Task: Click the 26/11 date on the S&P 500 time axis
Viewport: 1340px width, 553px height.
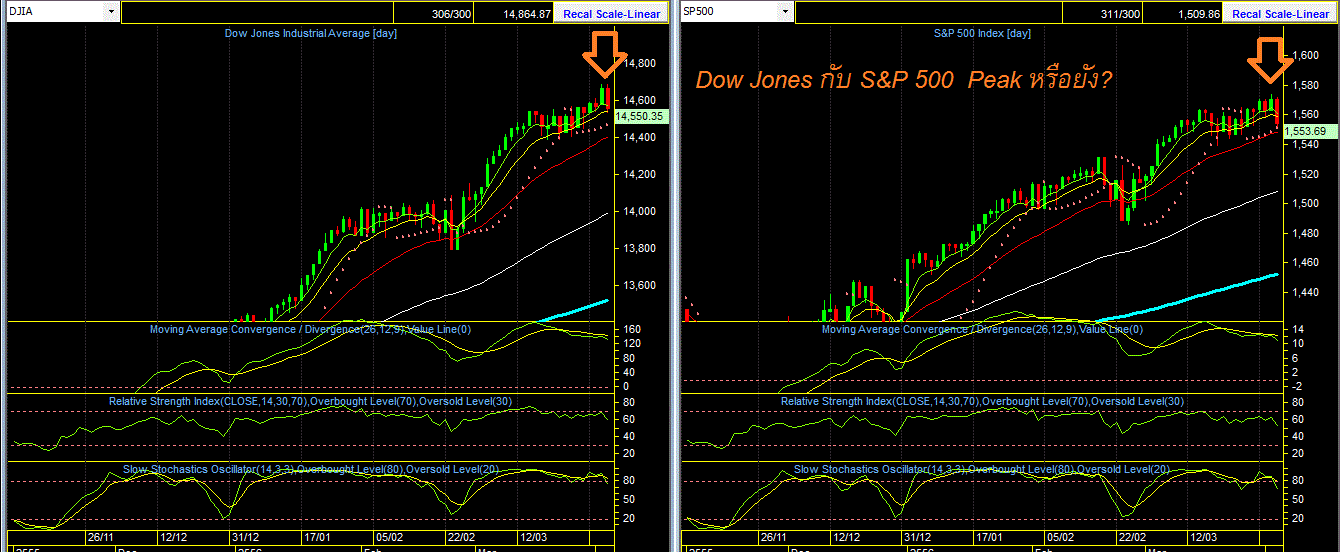Action: [773, 537]
